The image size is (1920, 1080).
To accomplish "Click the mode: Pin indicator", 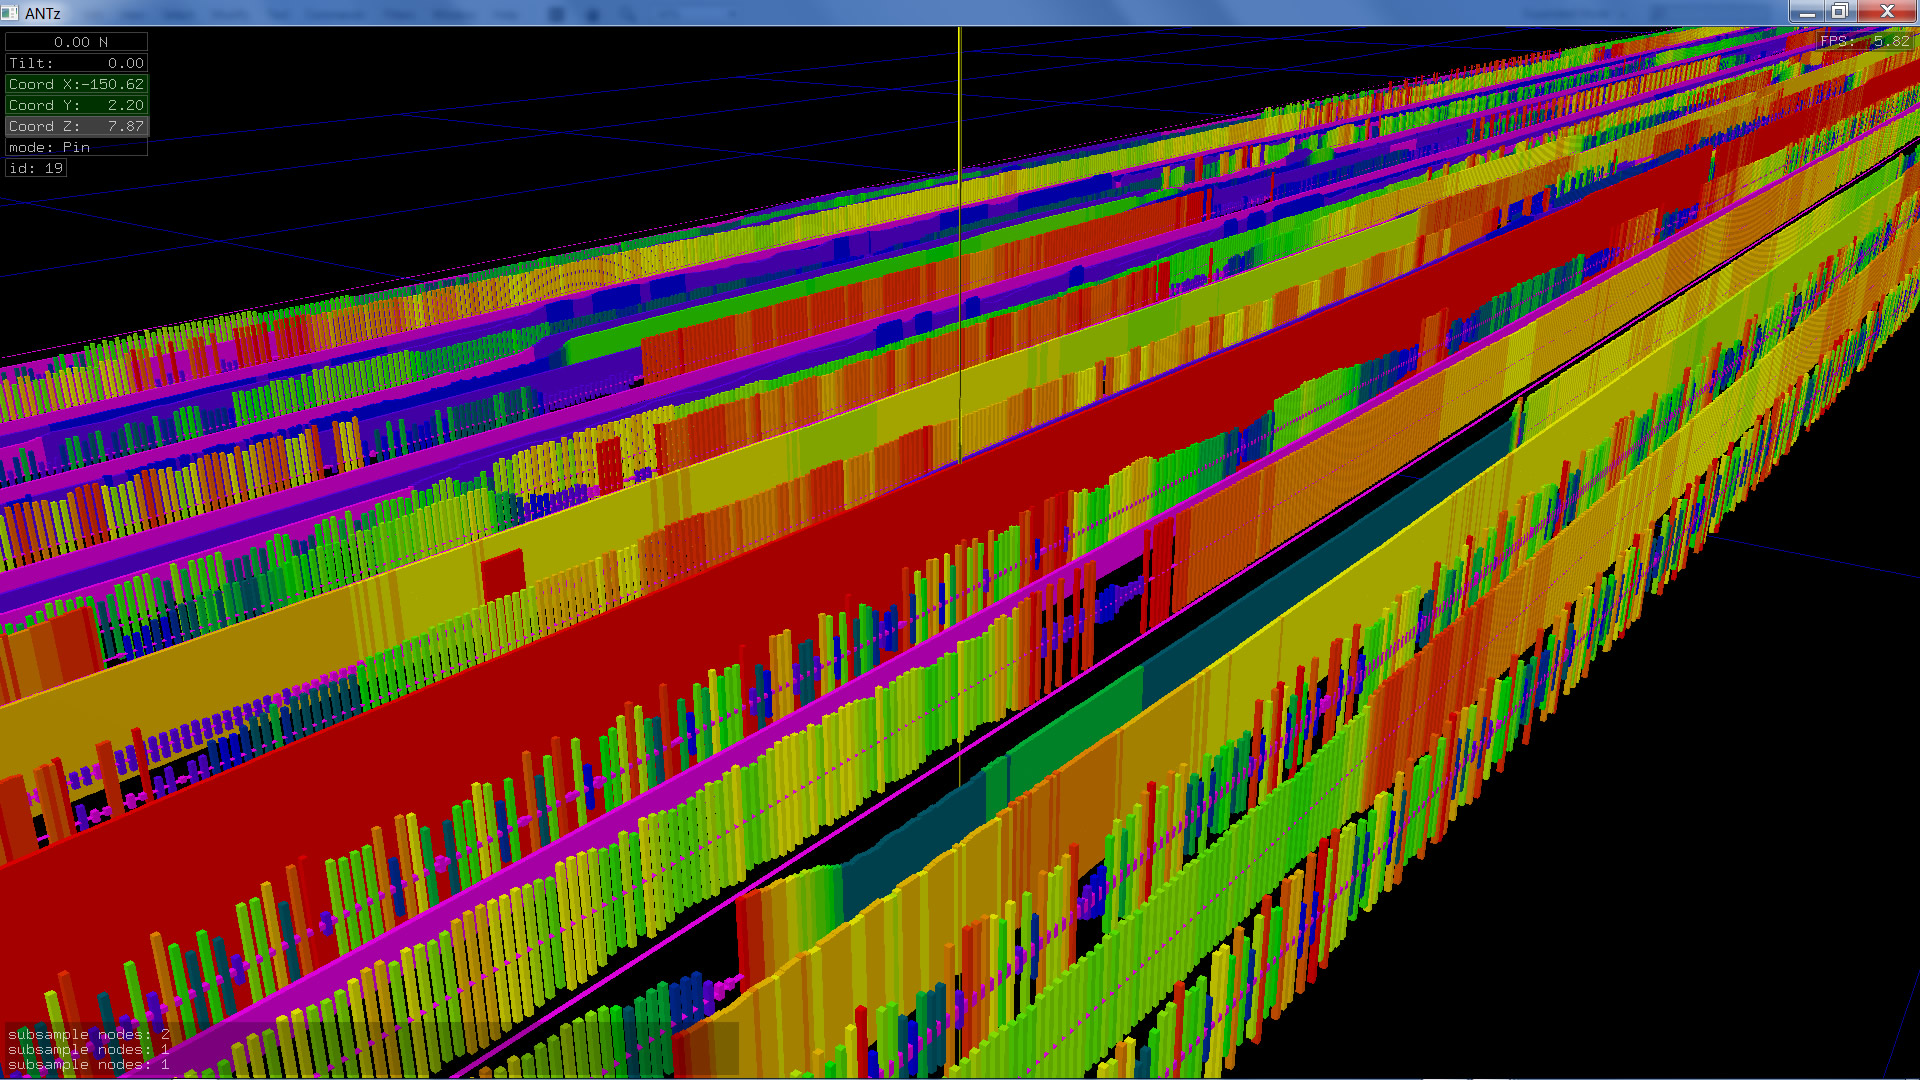I will [x=77, y=147].
